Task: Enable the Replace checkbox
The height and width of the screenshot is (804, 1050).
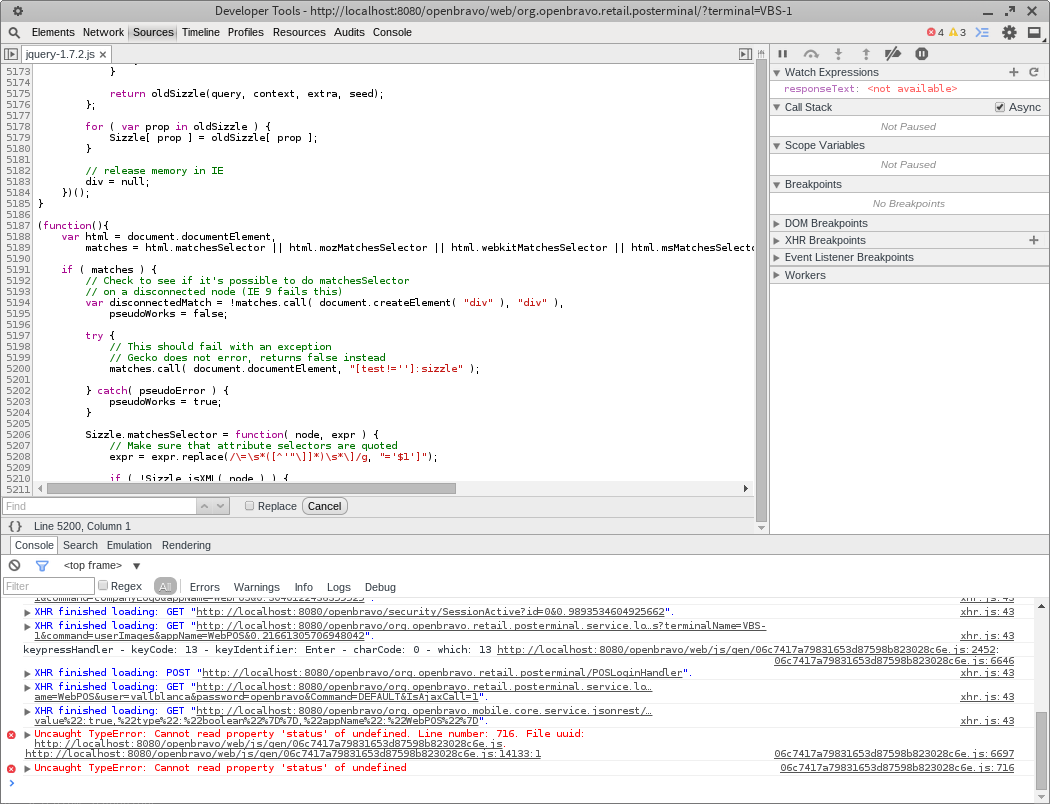Action: (x=250, y=506)
